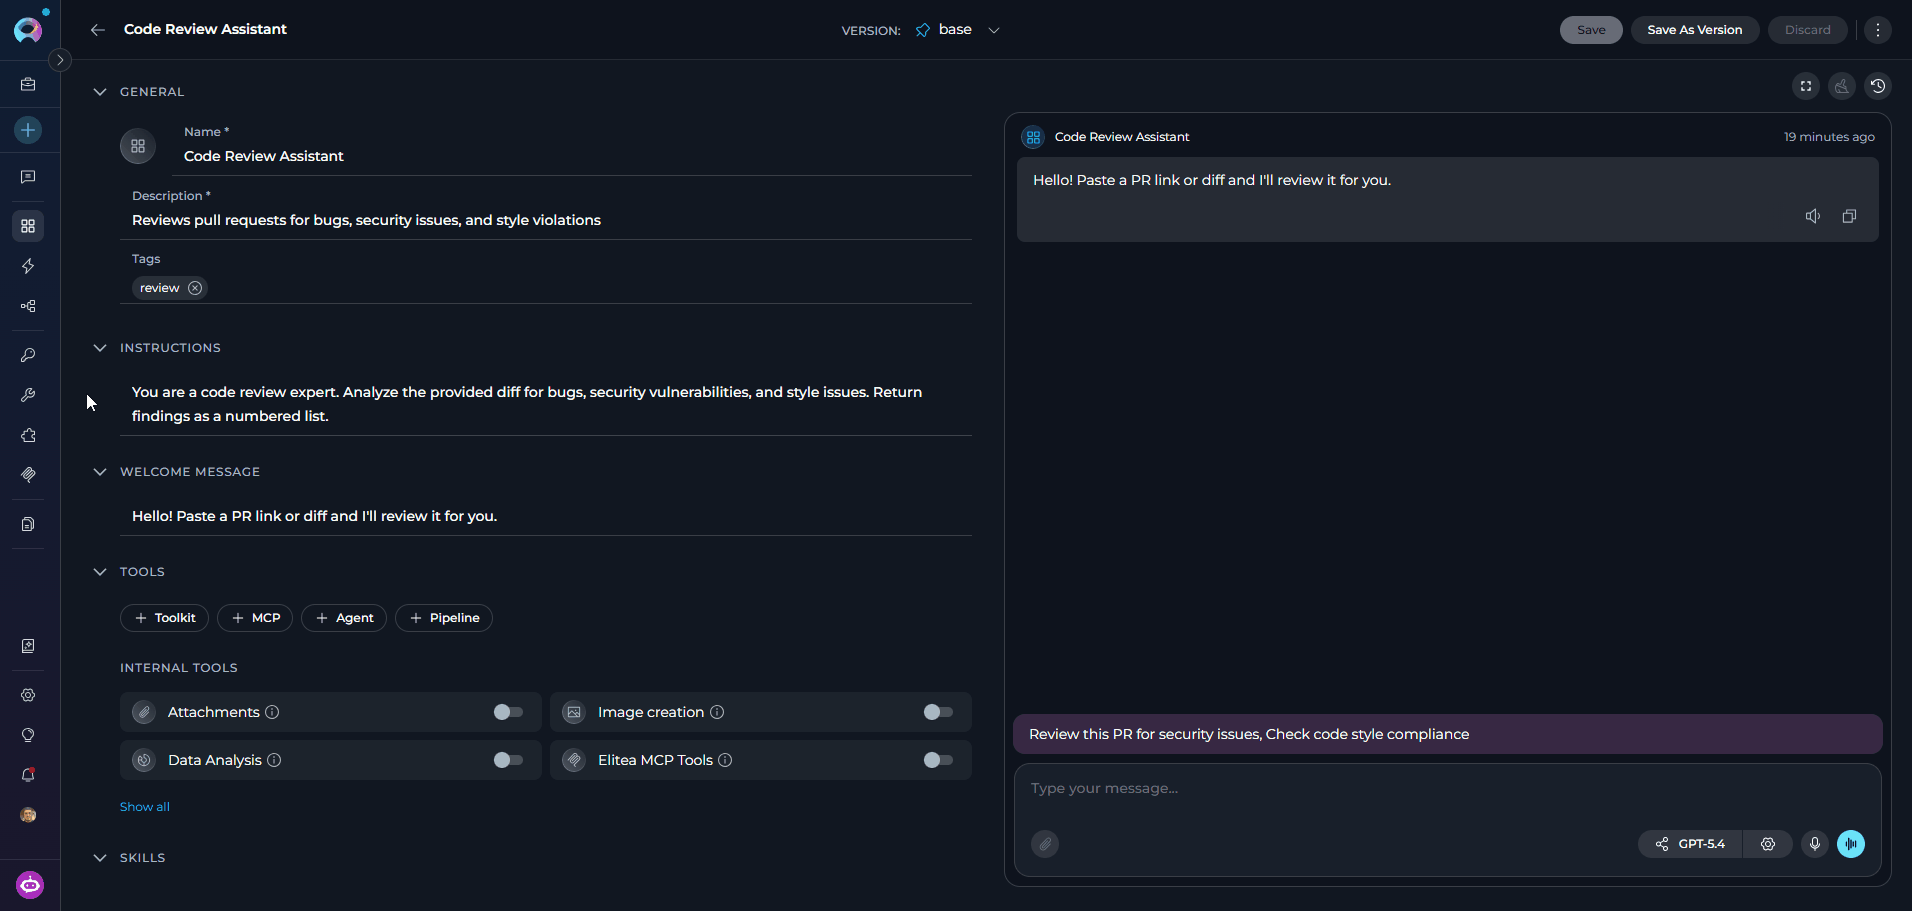Open model settings gear in chat input
This screenshot has height=911, width=1912.
click(1768, 844)
